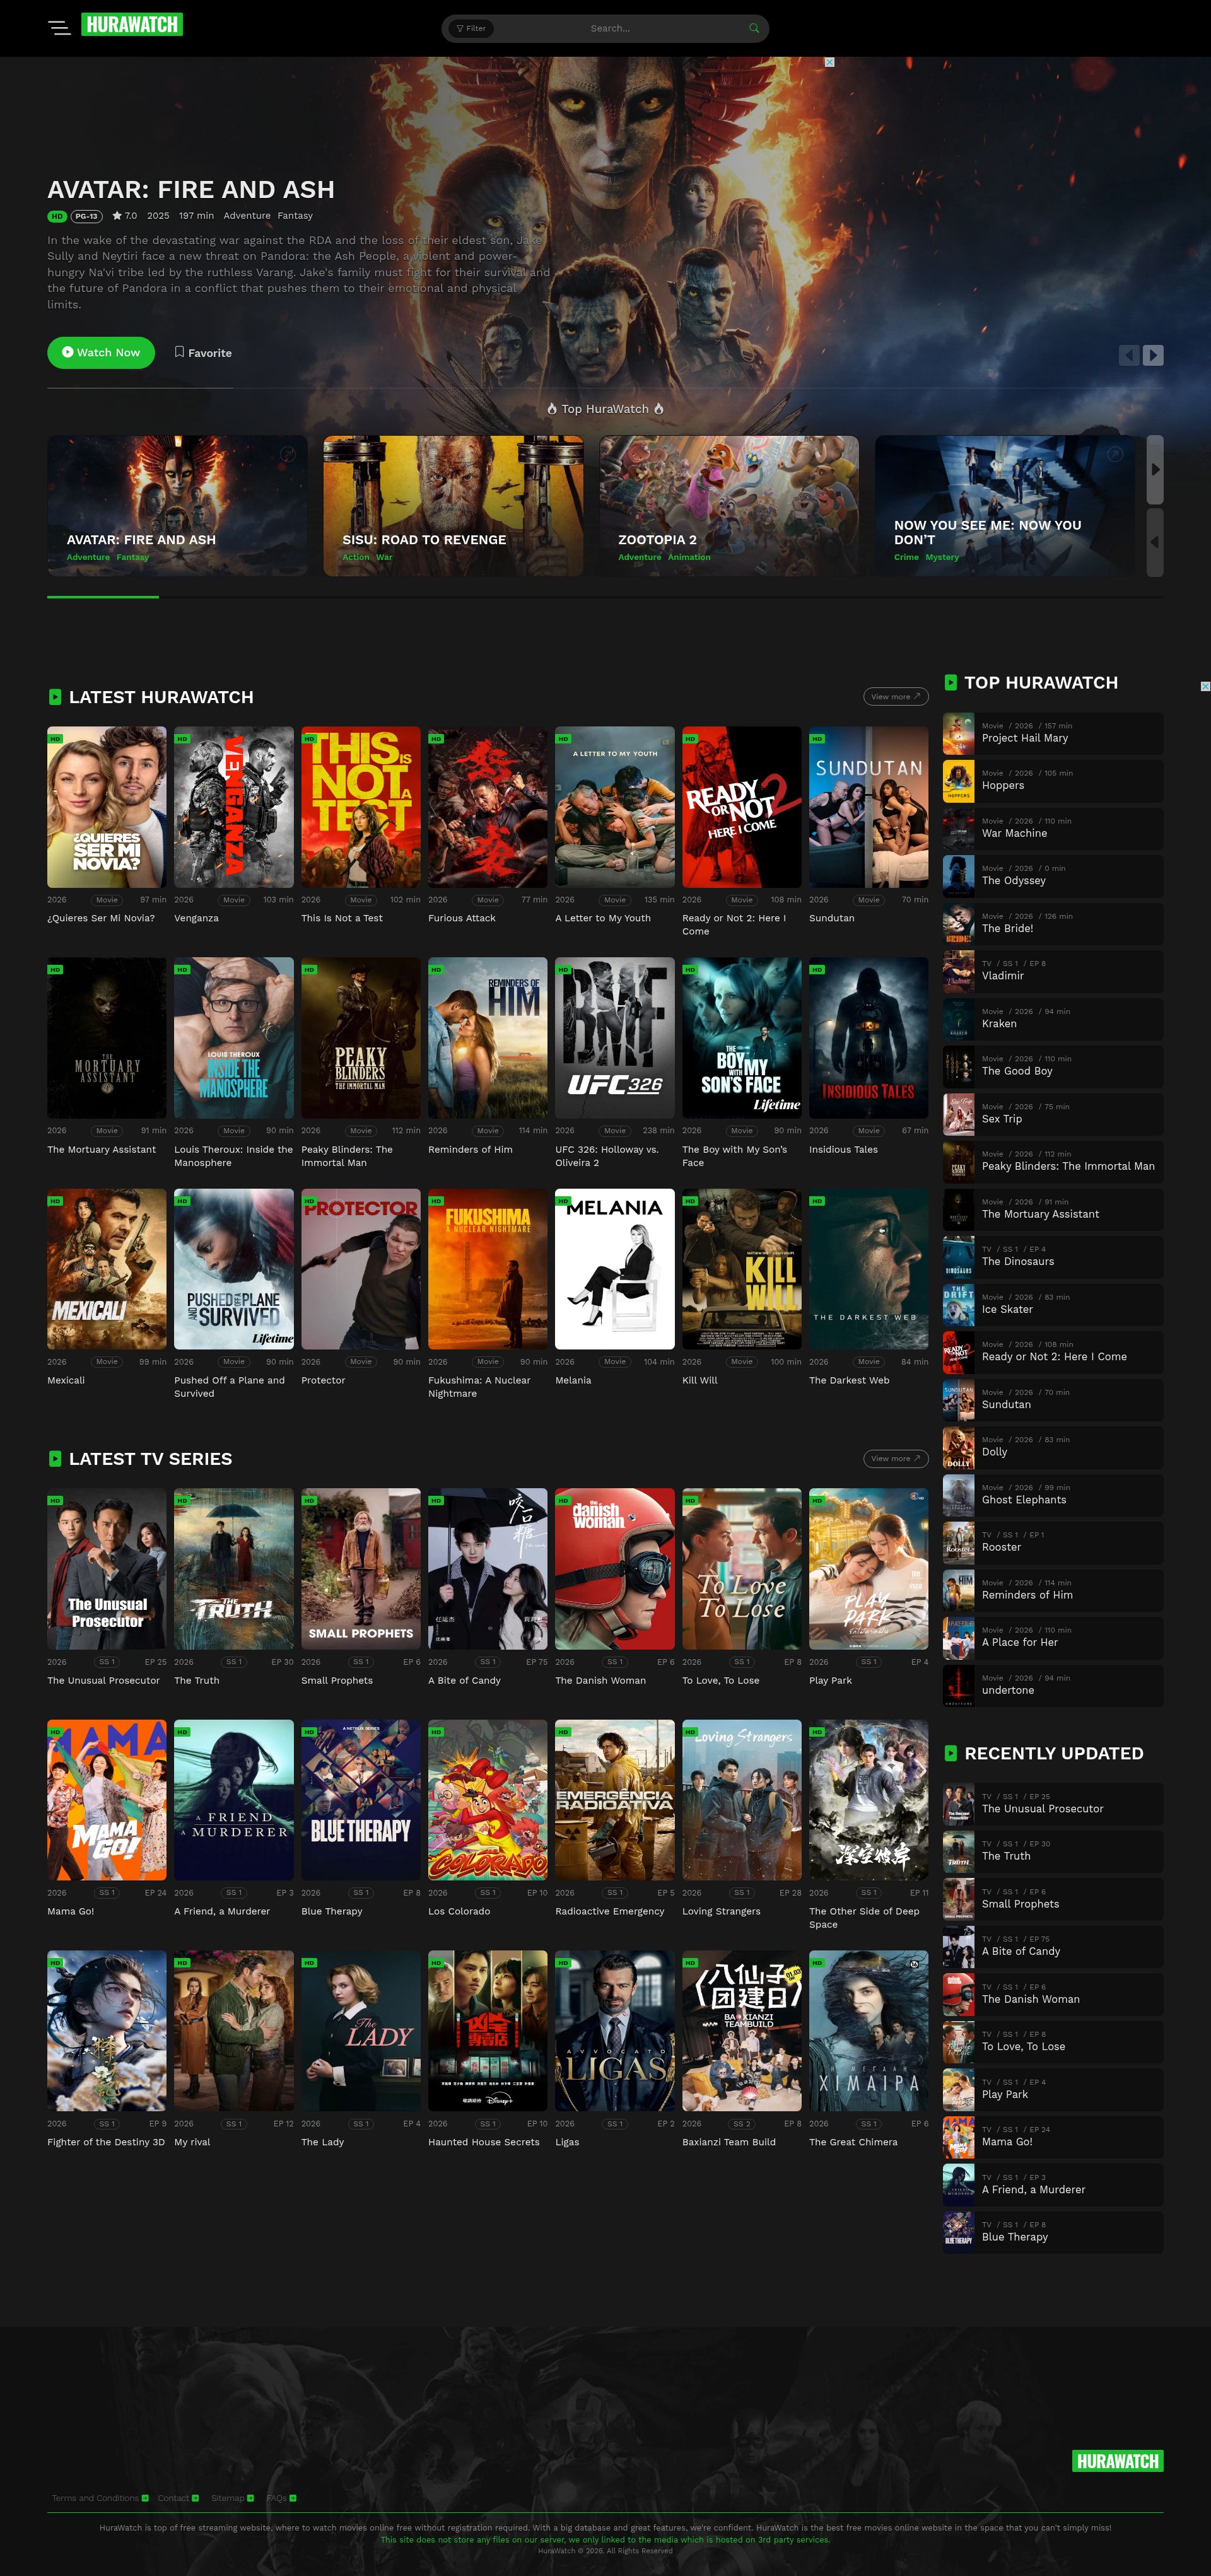Open The Lady series poster
The height and width of the screenshot is (2576, 1211).
tap(361, 2031)
